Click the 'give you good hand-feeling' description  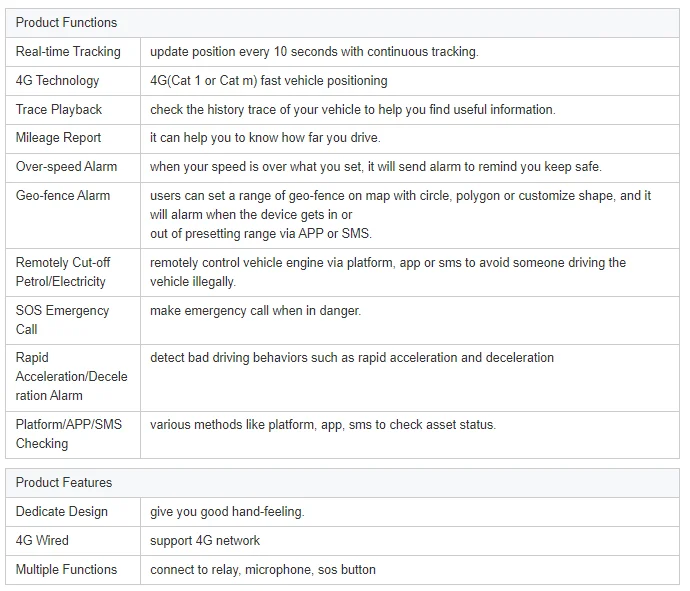click(227, 512)
